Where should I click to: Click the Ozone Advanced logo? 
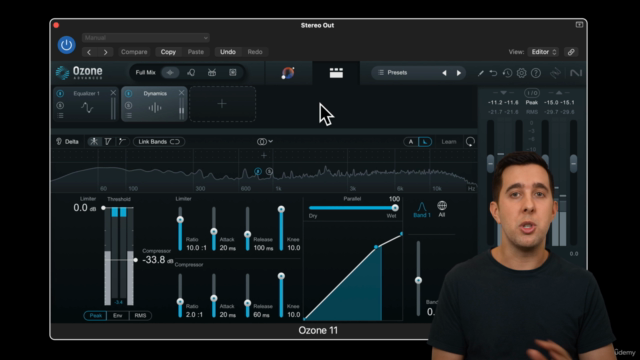tap(79, 73)
